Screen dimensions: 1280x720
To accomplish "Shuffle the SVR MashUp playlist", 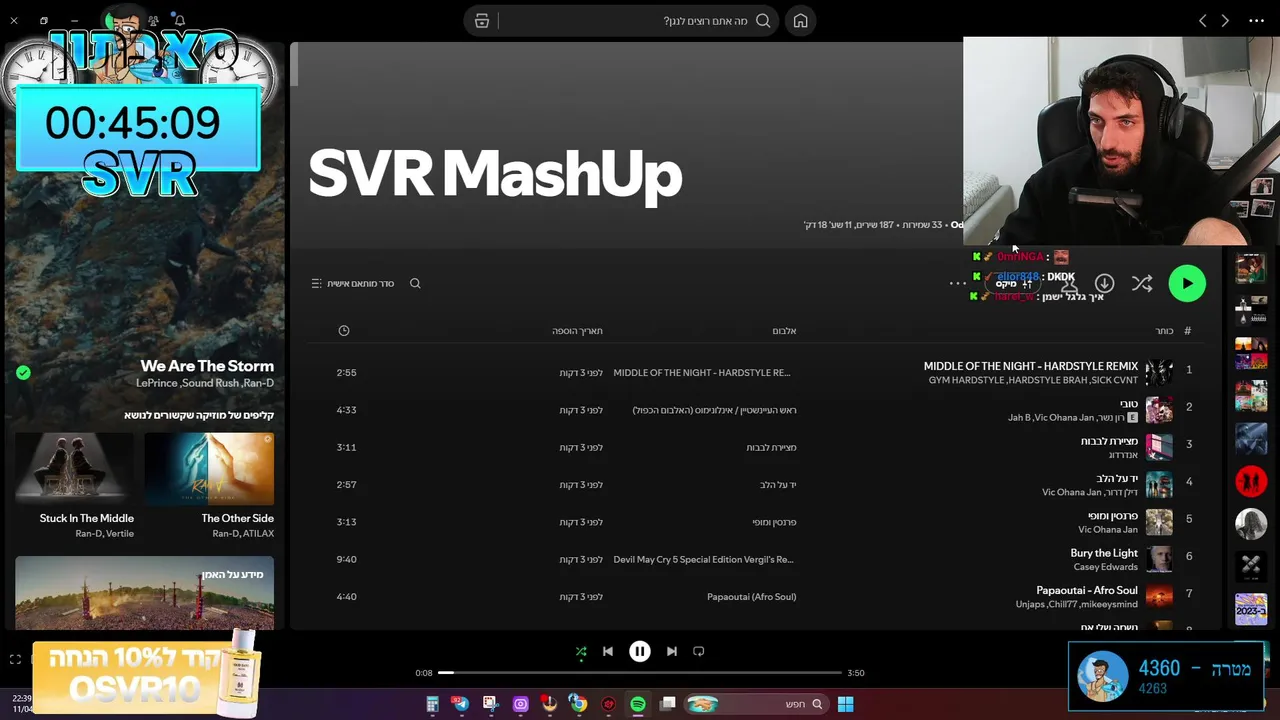I will (1142, 284).
